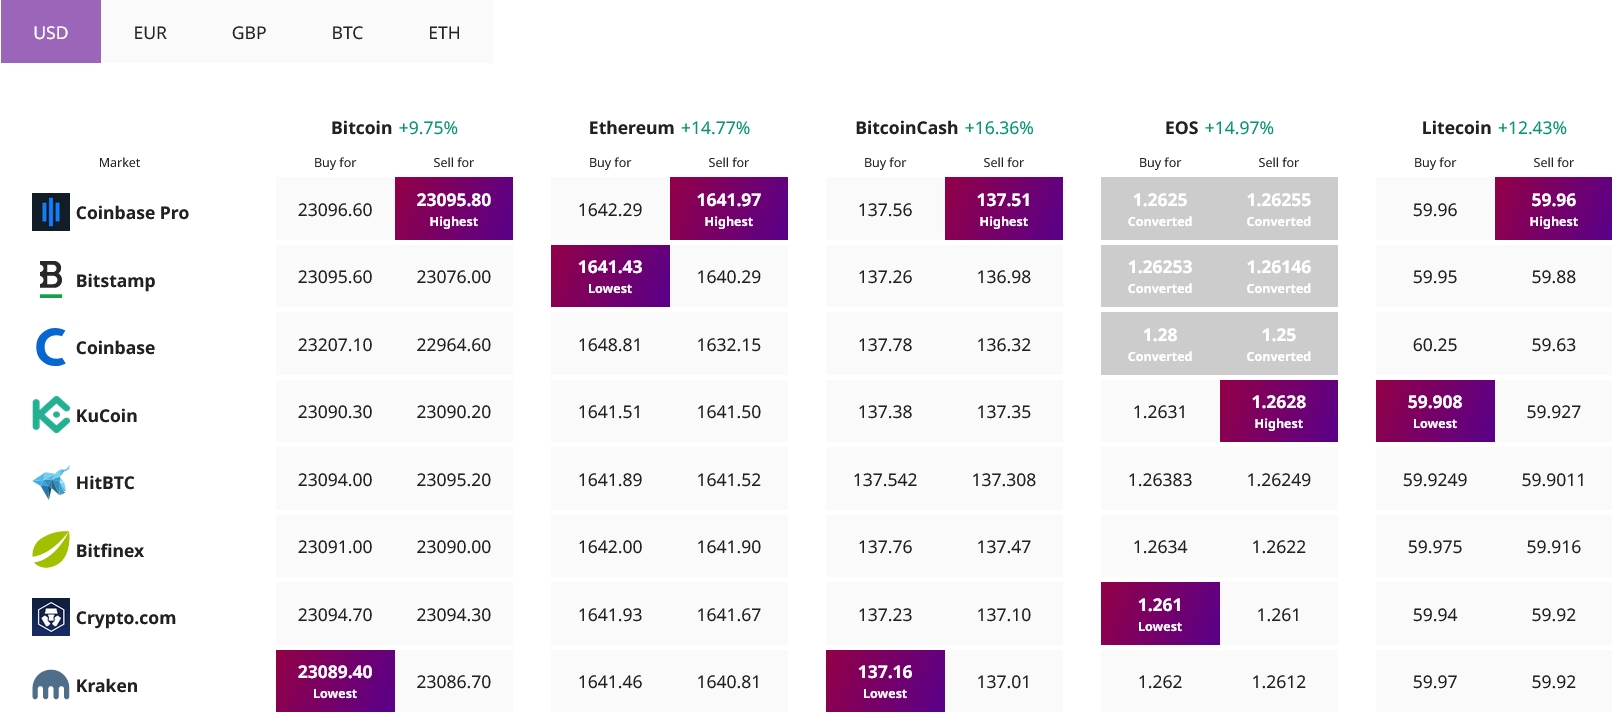Open the Kraken market link
This screenshot has width=1612, height=713.
tap(107, 686)
